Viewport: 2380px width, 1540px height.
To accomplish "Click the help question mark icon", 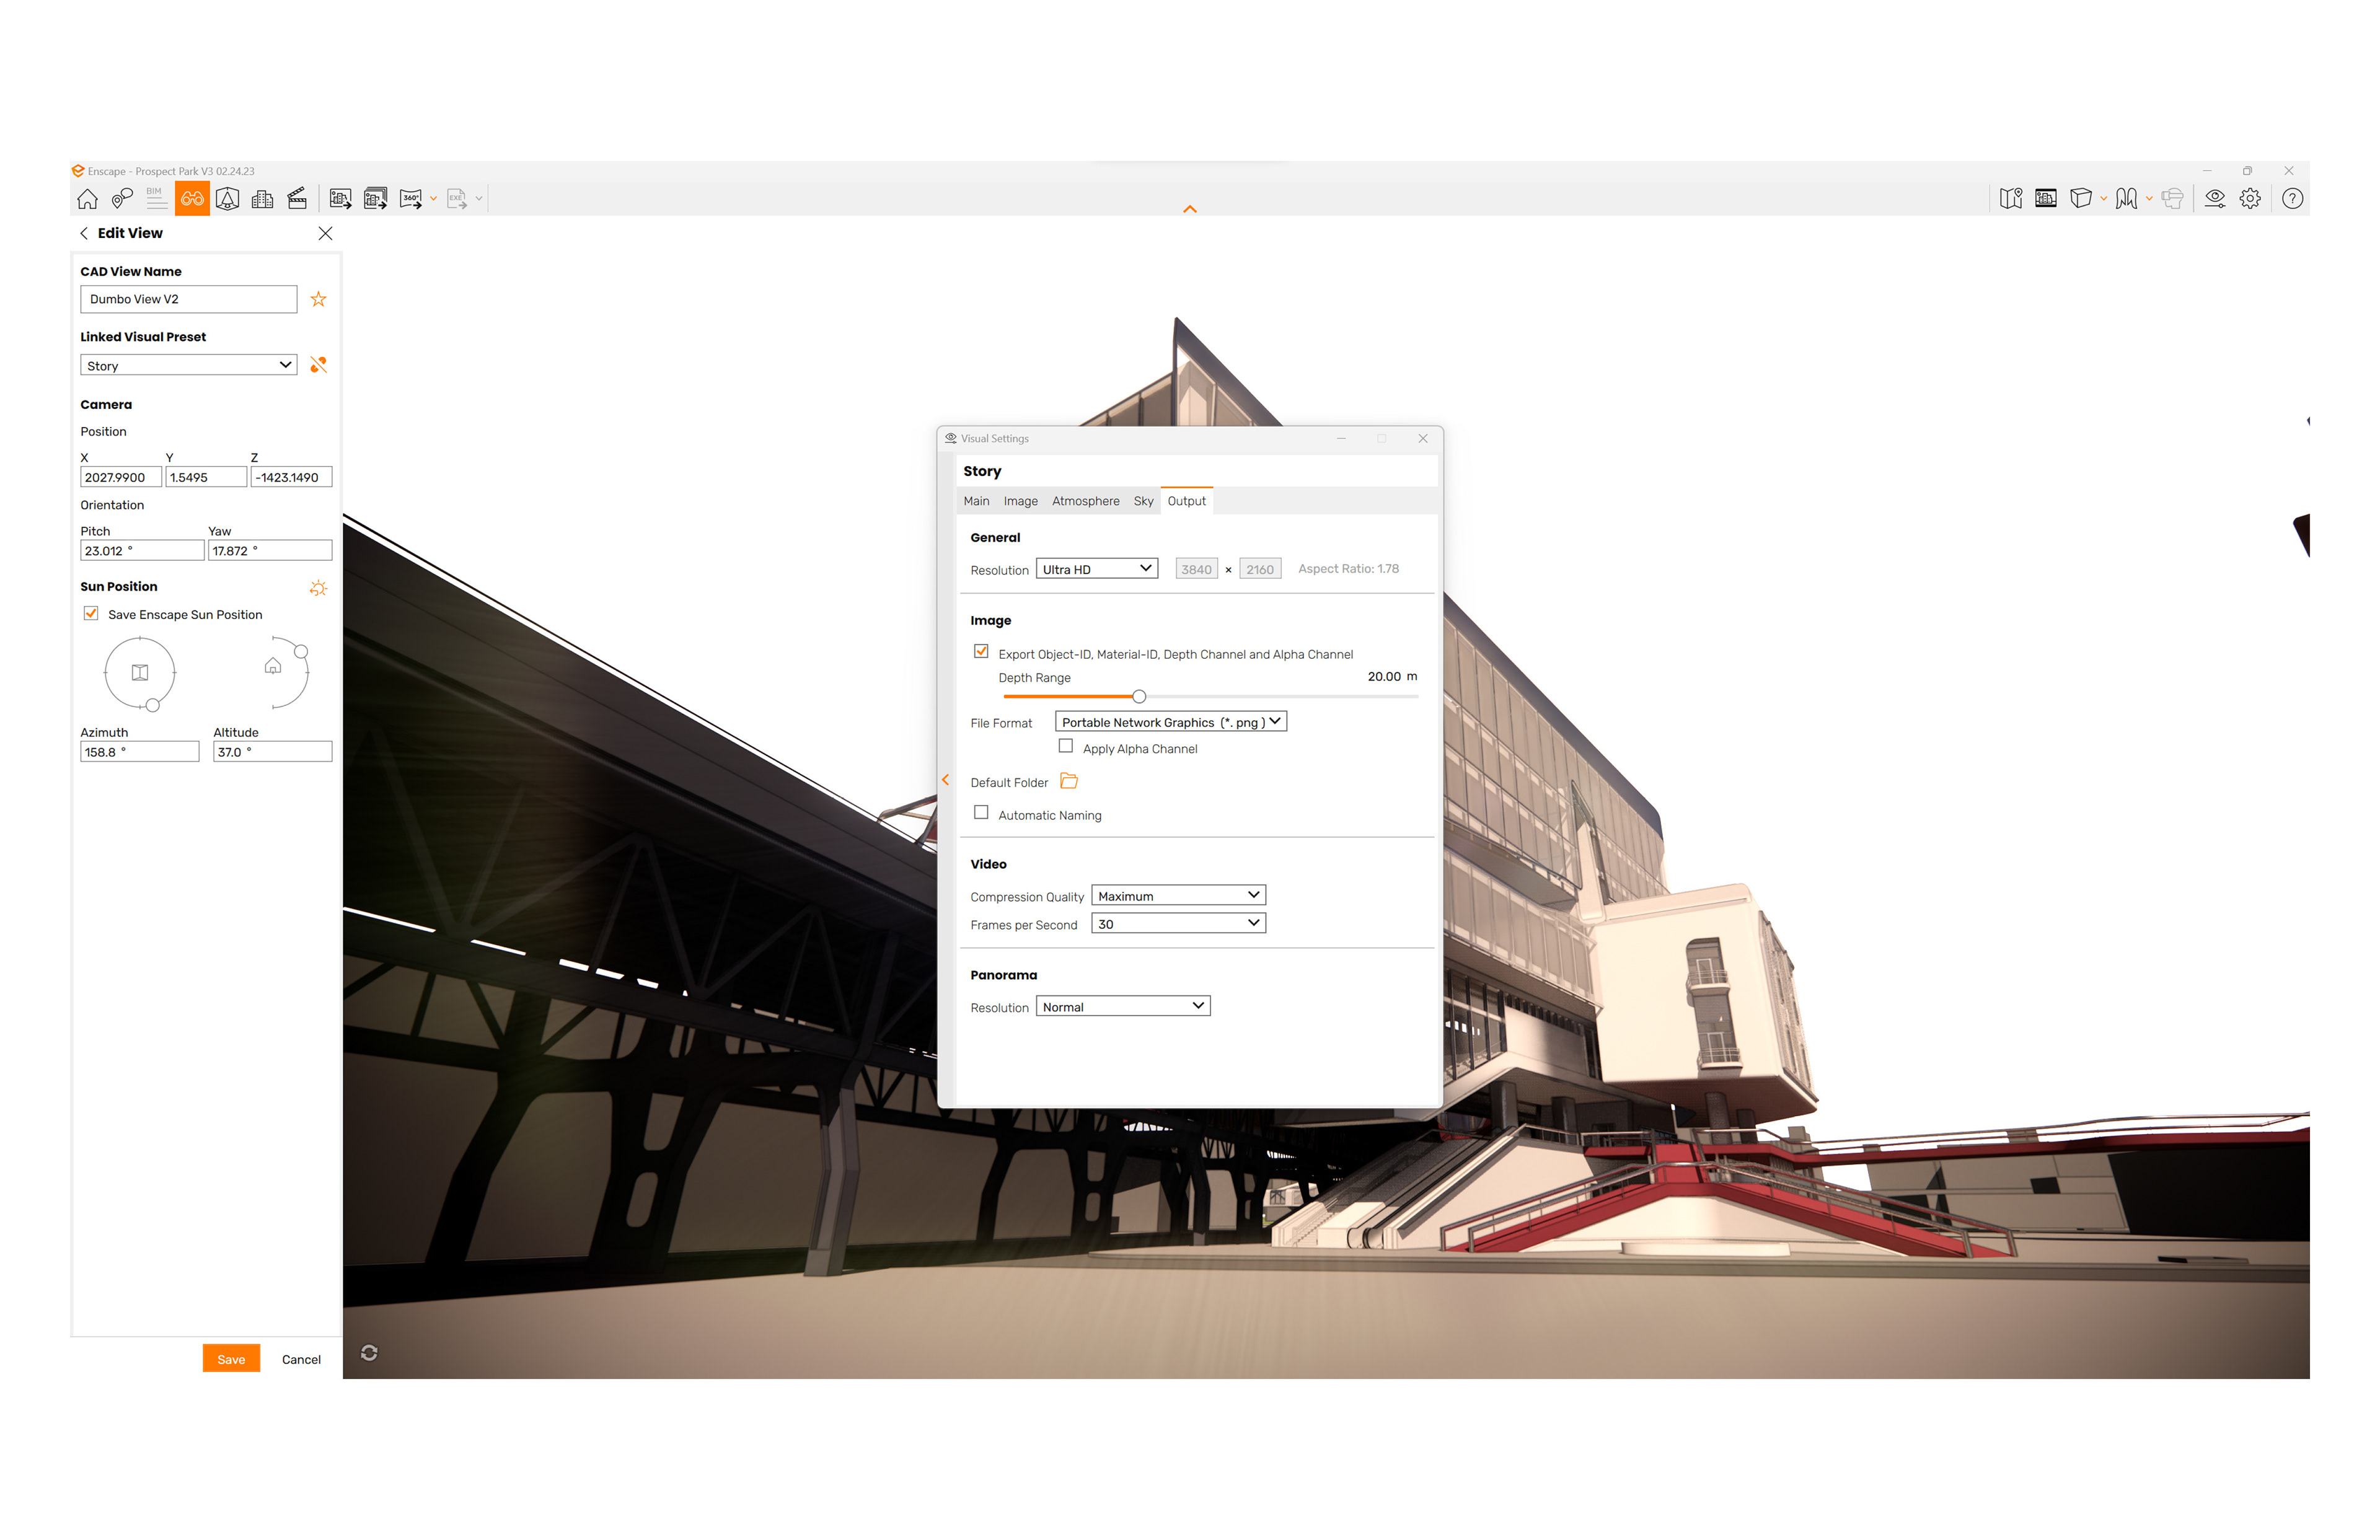I will coord(2292,199).
